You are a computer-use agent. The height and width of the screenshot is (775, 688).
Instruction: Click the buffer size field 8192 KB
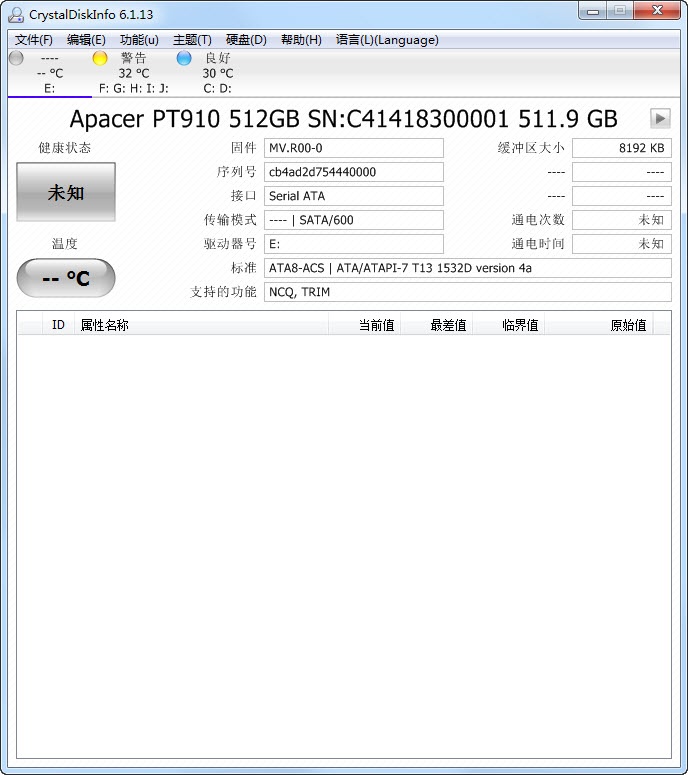[622, 148]
